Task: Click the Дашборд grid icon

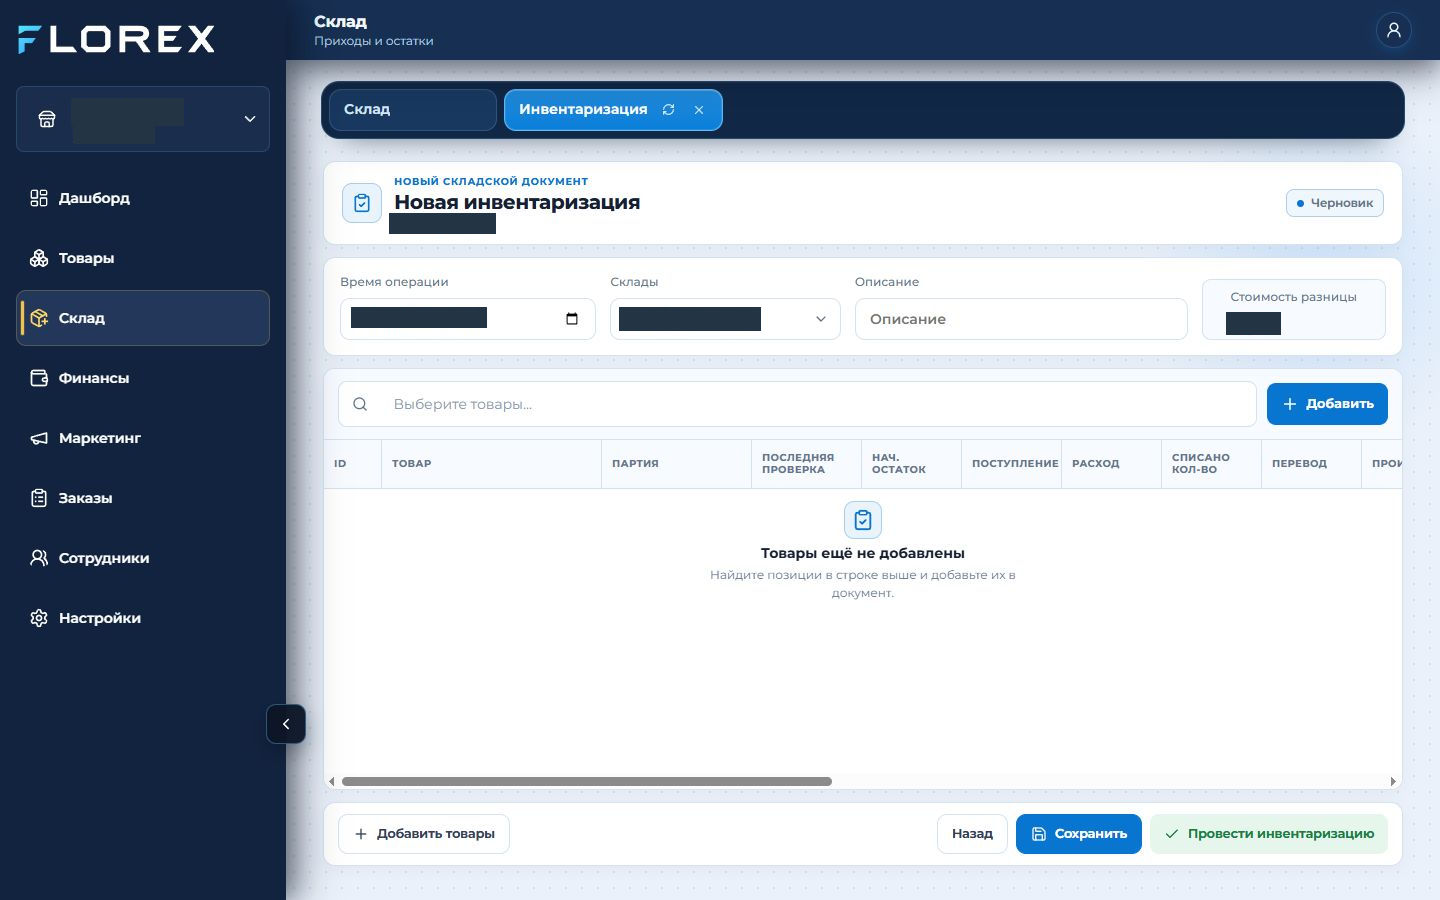Action: (39, 198)
